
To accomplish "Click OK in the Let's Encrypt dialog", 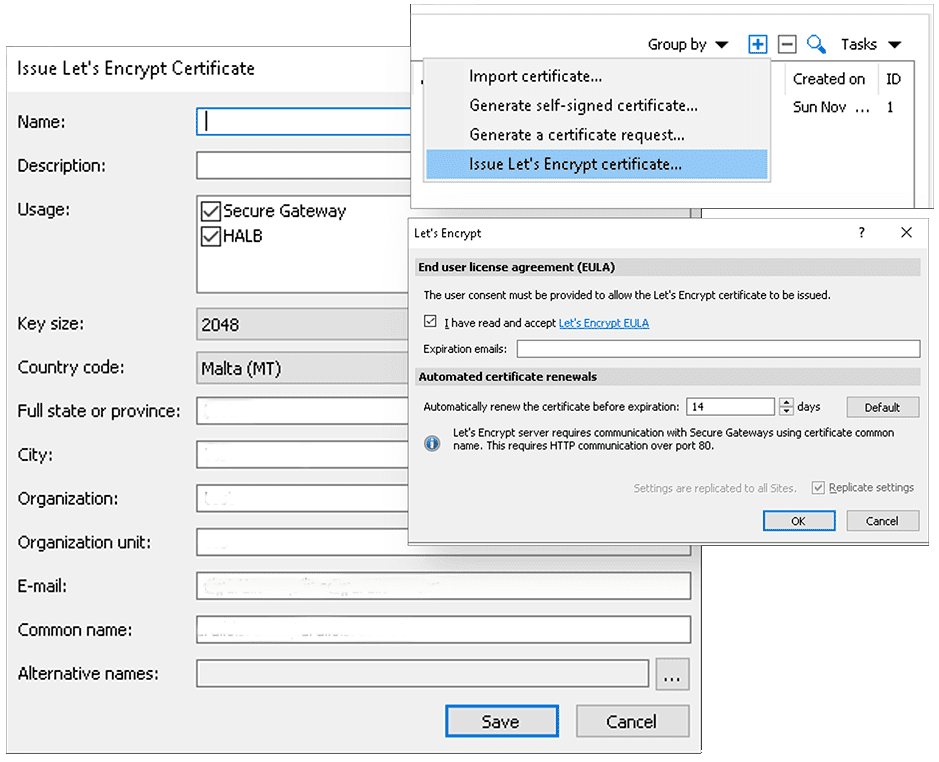I will click(799, 521).
